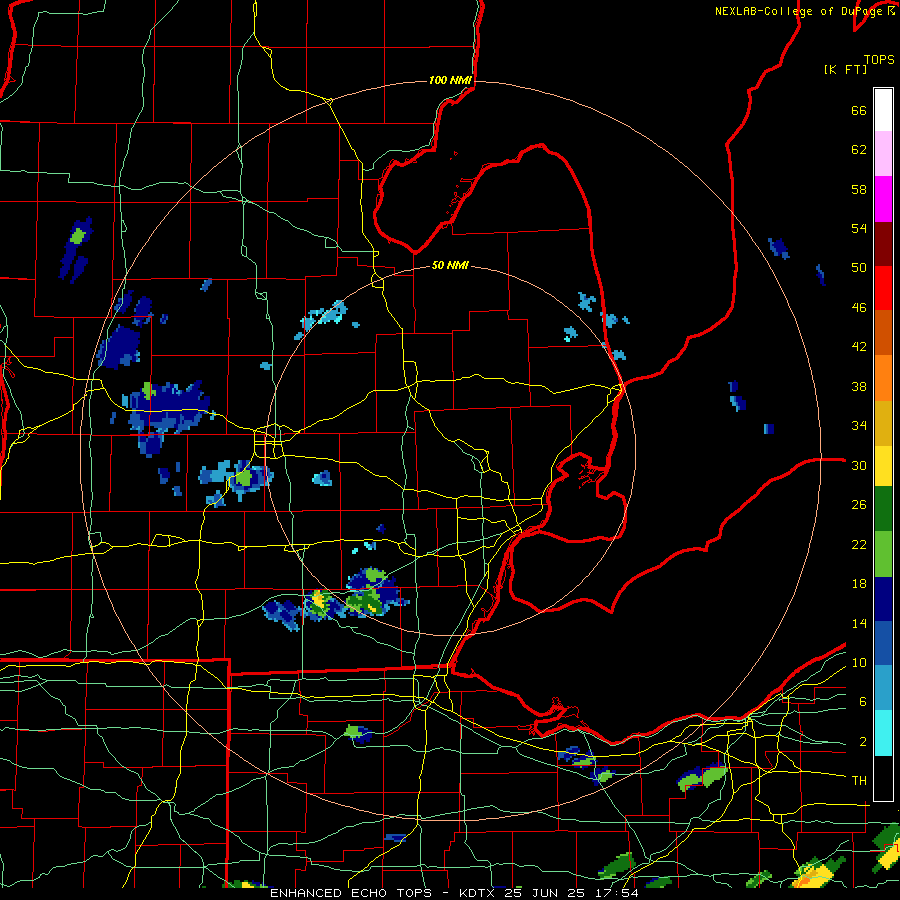Select the bright red legend swatch
The height and width of the screenshot is (900, 900).
coord(883,288)
